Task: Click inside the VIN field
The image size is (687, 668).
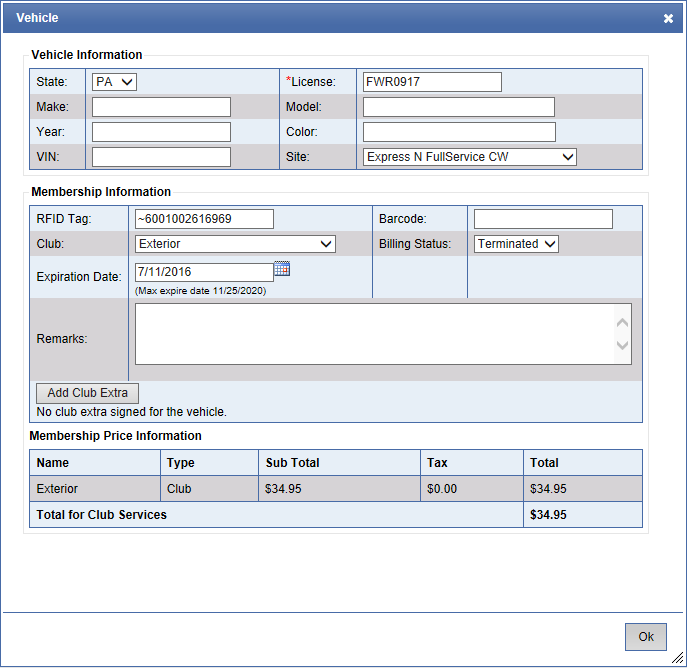Action: [x=161, y=157]
